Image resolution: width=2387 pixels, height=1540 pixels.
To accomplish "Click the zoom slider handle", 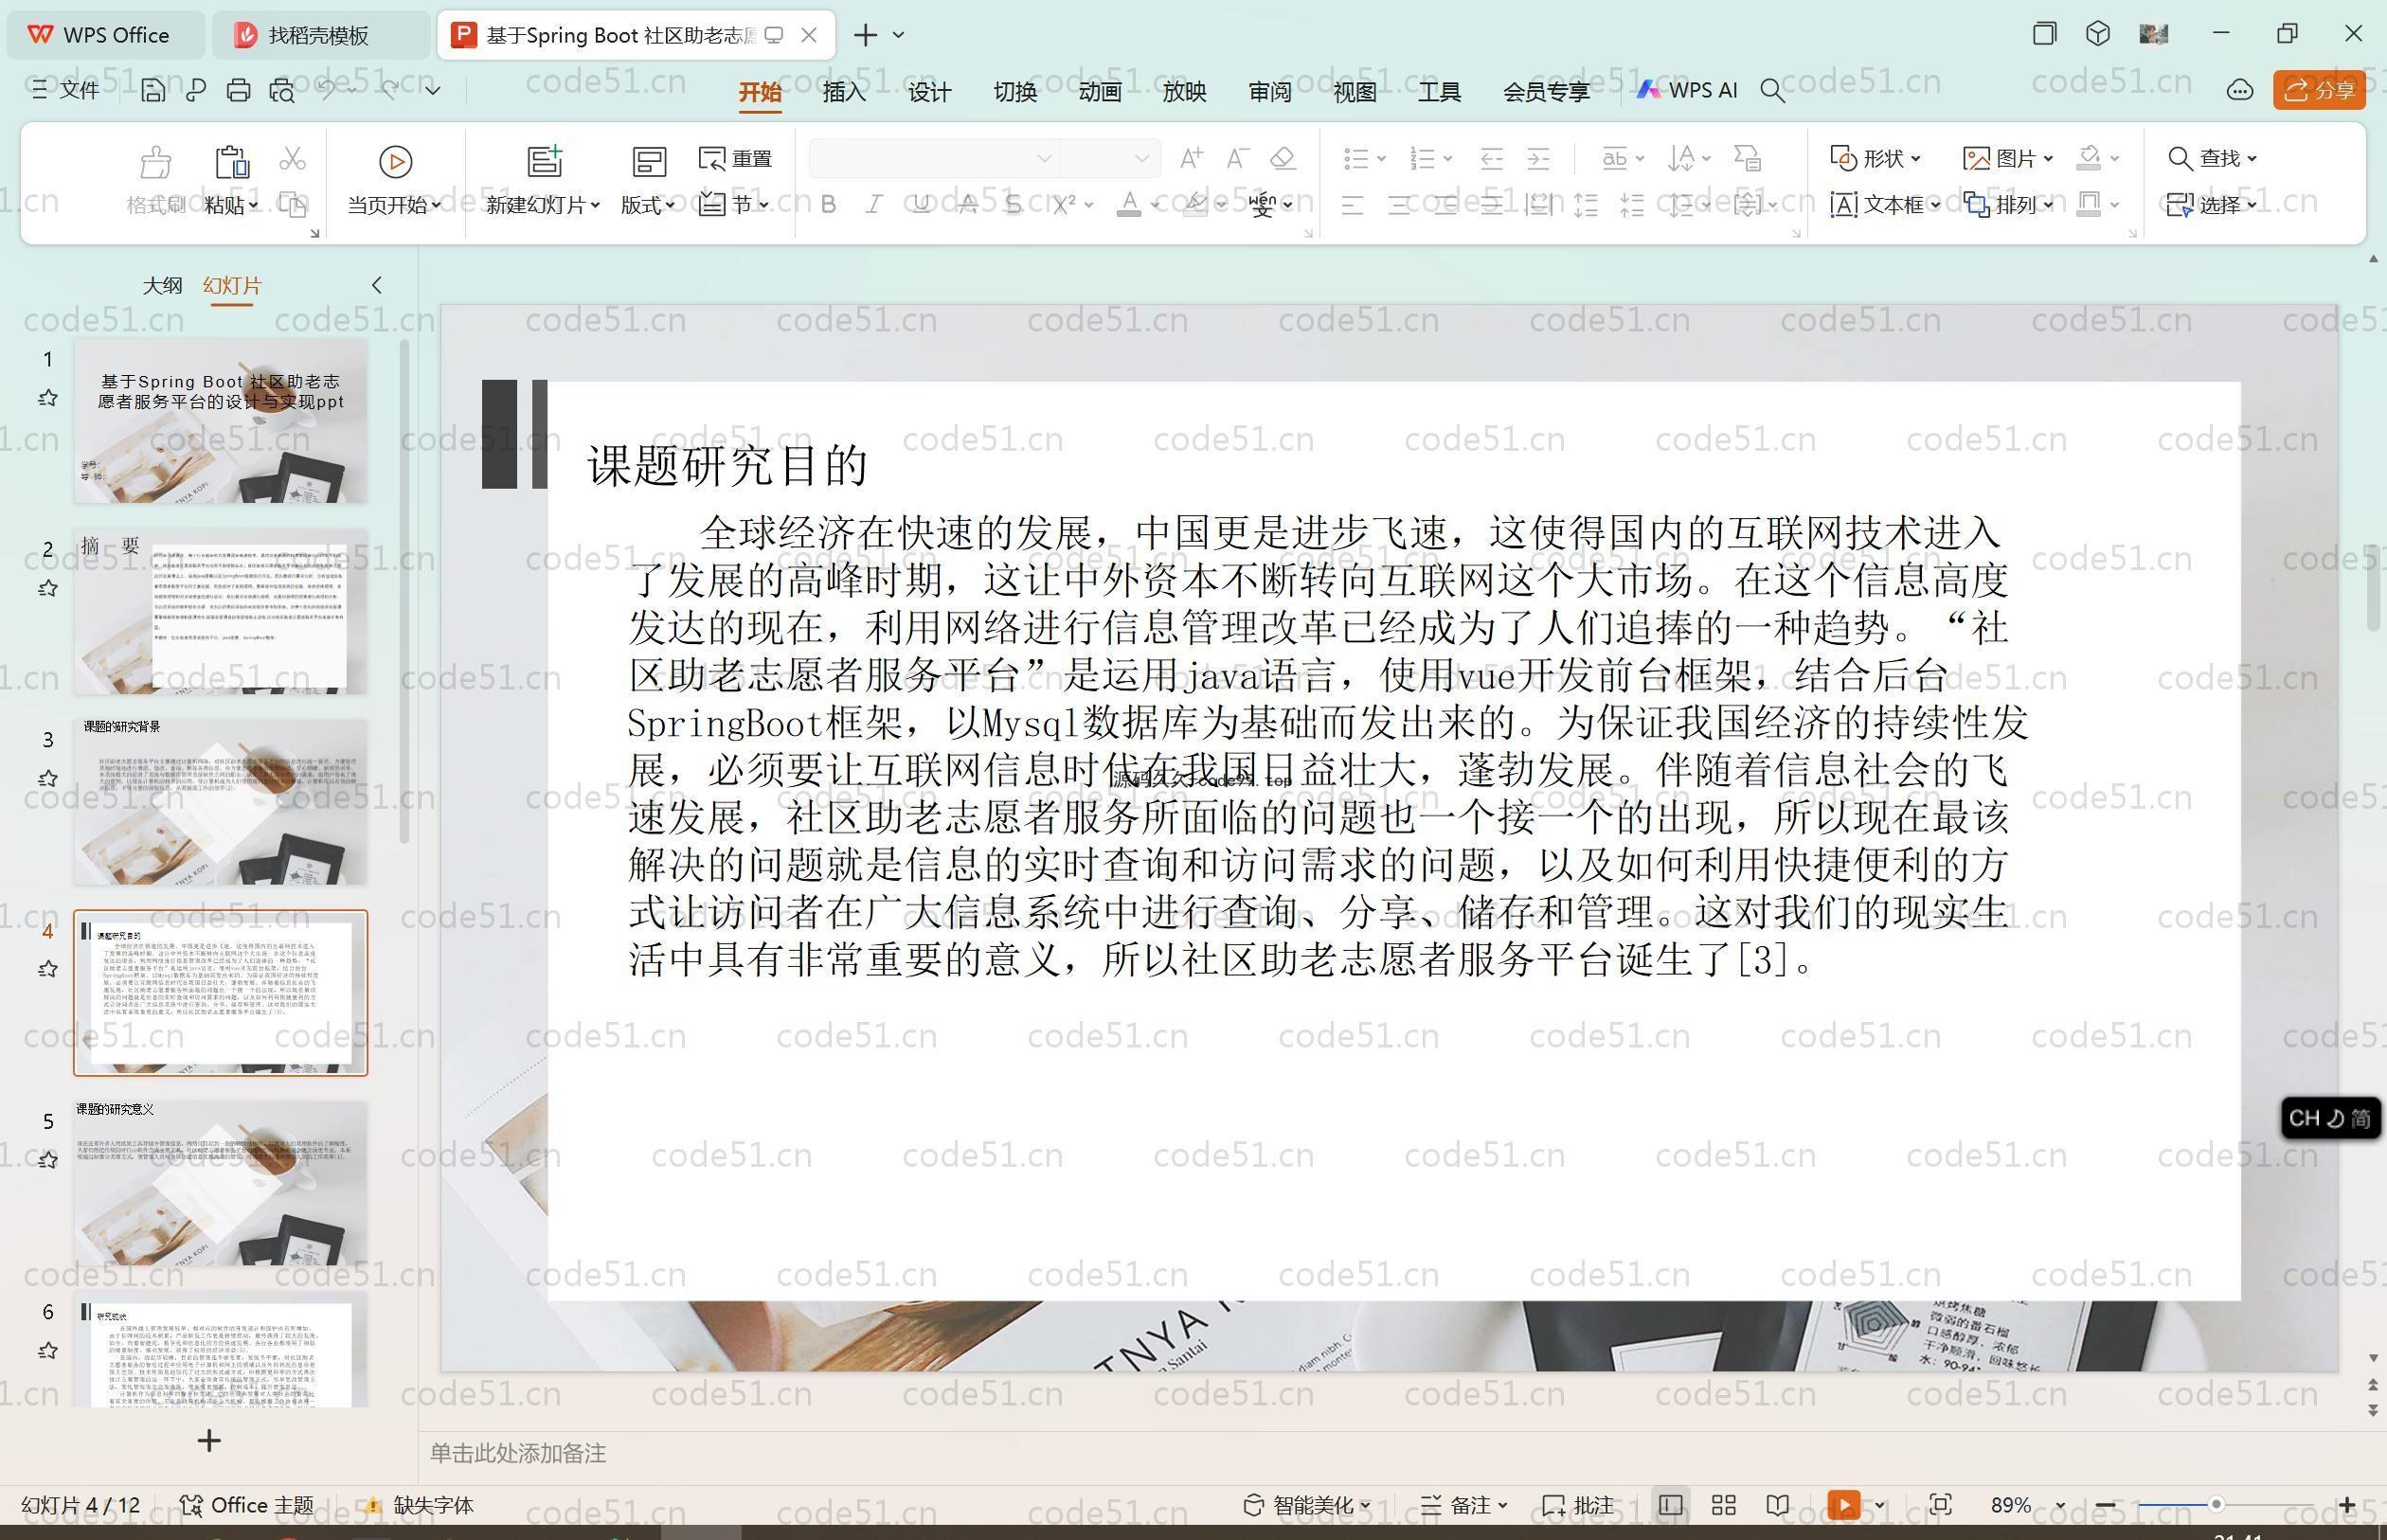I will click(x=2216, y=1504).
